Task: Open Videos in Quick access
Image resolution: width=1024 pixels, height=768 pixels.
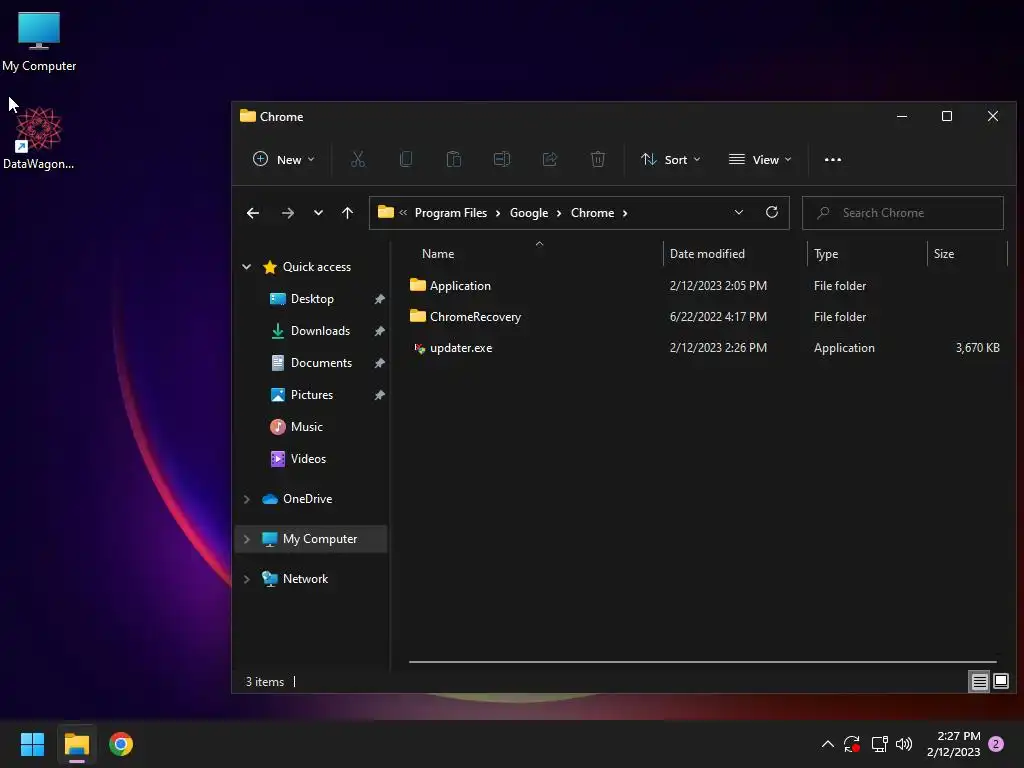Action: 308,458
